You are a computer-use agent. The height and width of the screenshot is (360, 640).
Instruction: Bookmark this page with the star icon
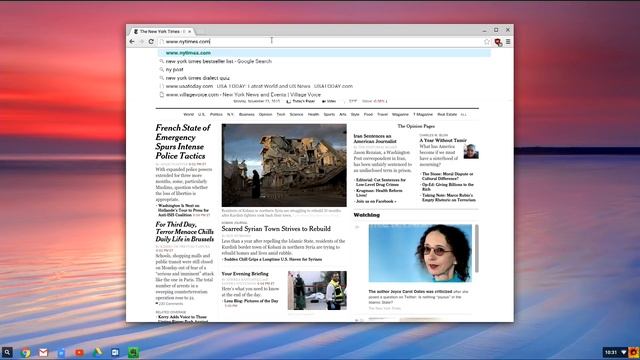(487, 42)
